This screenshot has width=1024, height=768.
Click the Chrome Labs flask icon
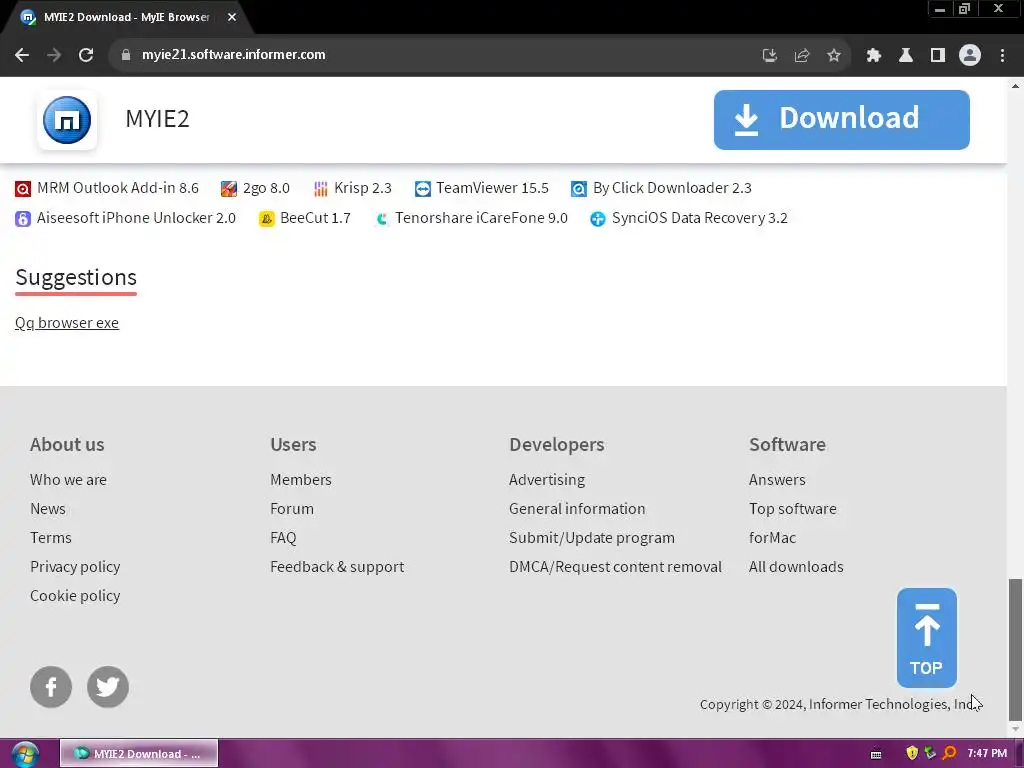tap(905, 55)
